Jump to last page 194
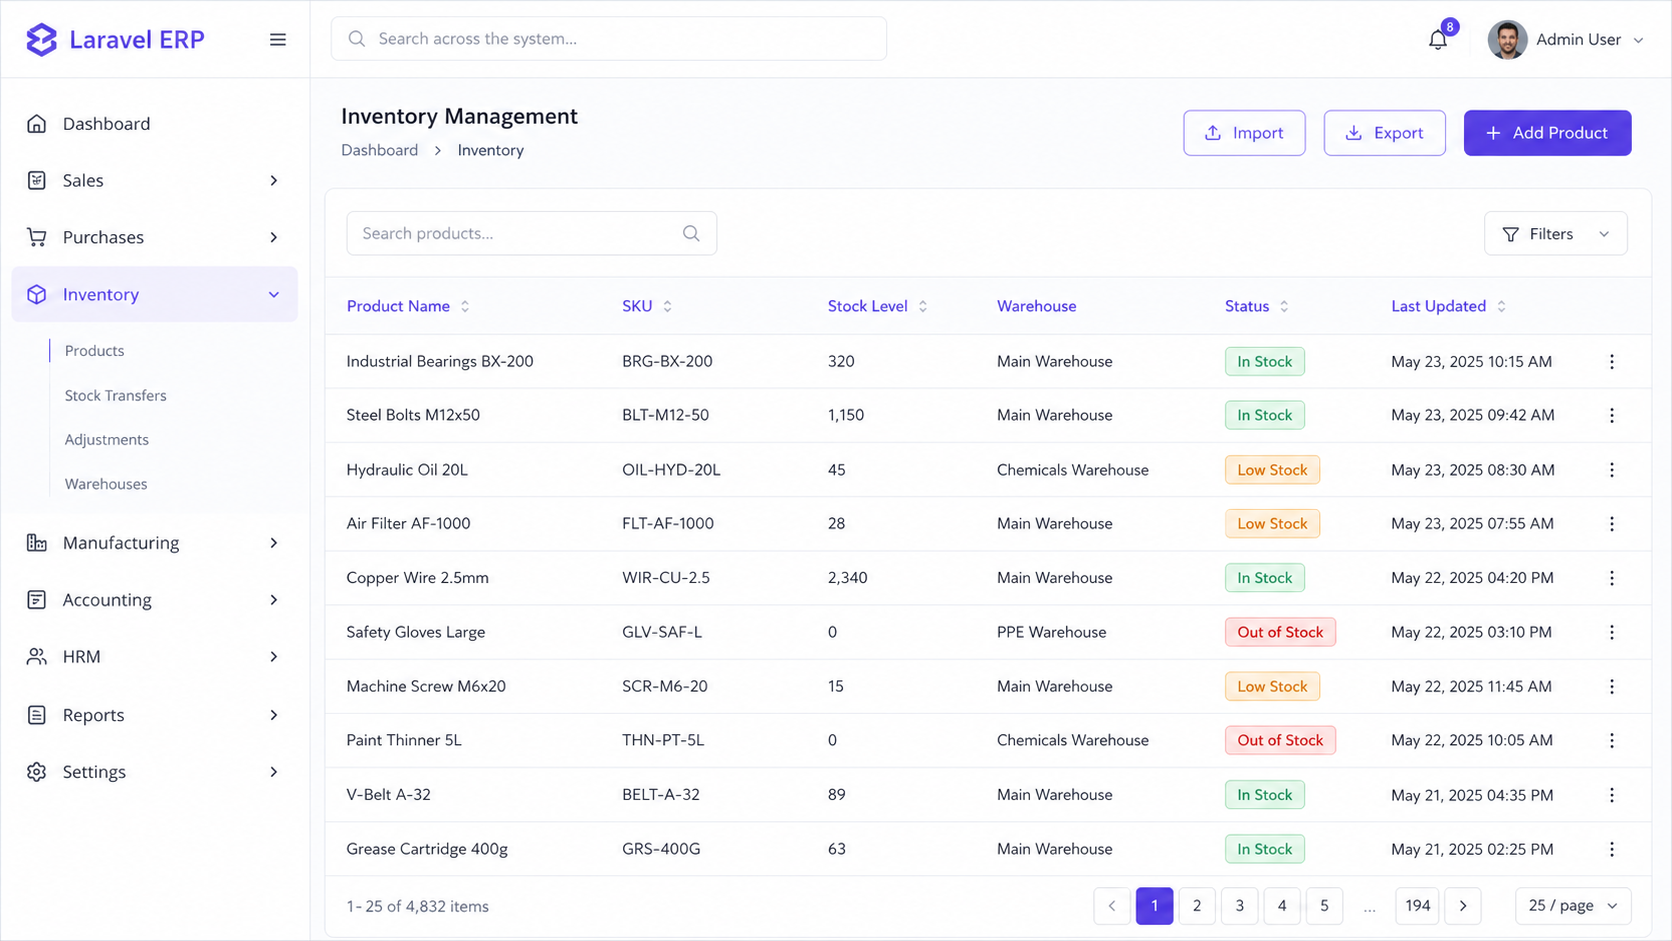The height and width of the screenshot is (941, 1672). 1417,905
